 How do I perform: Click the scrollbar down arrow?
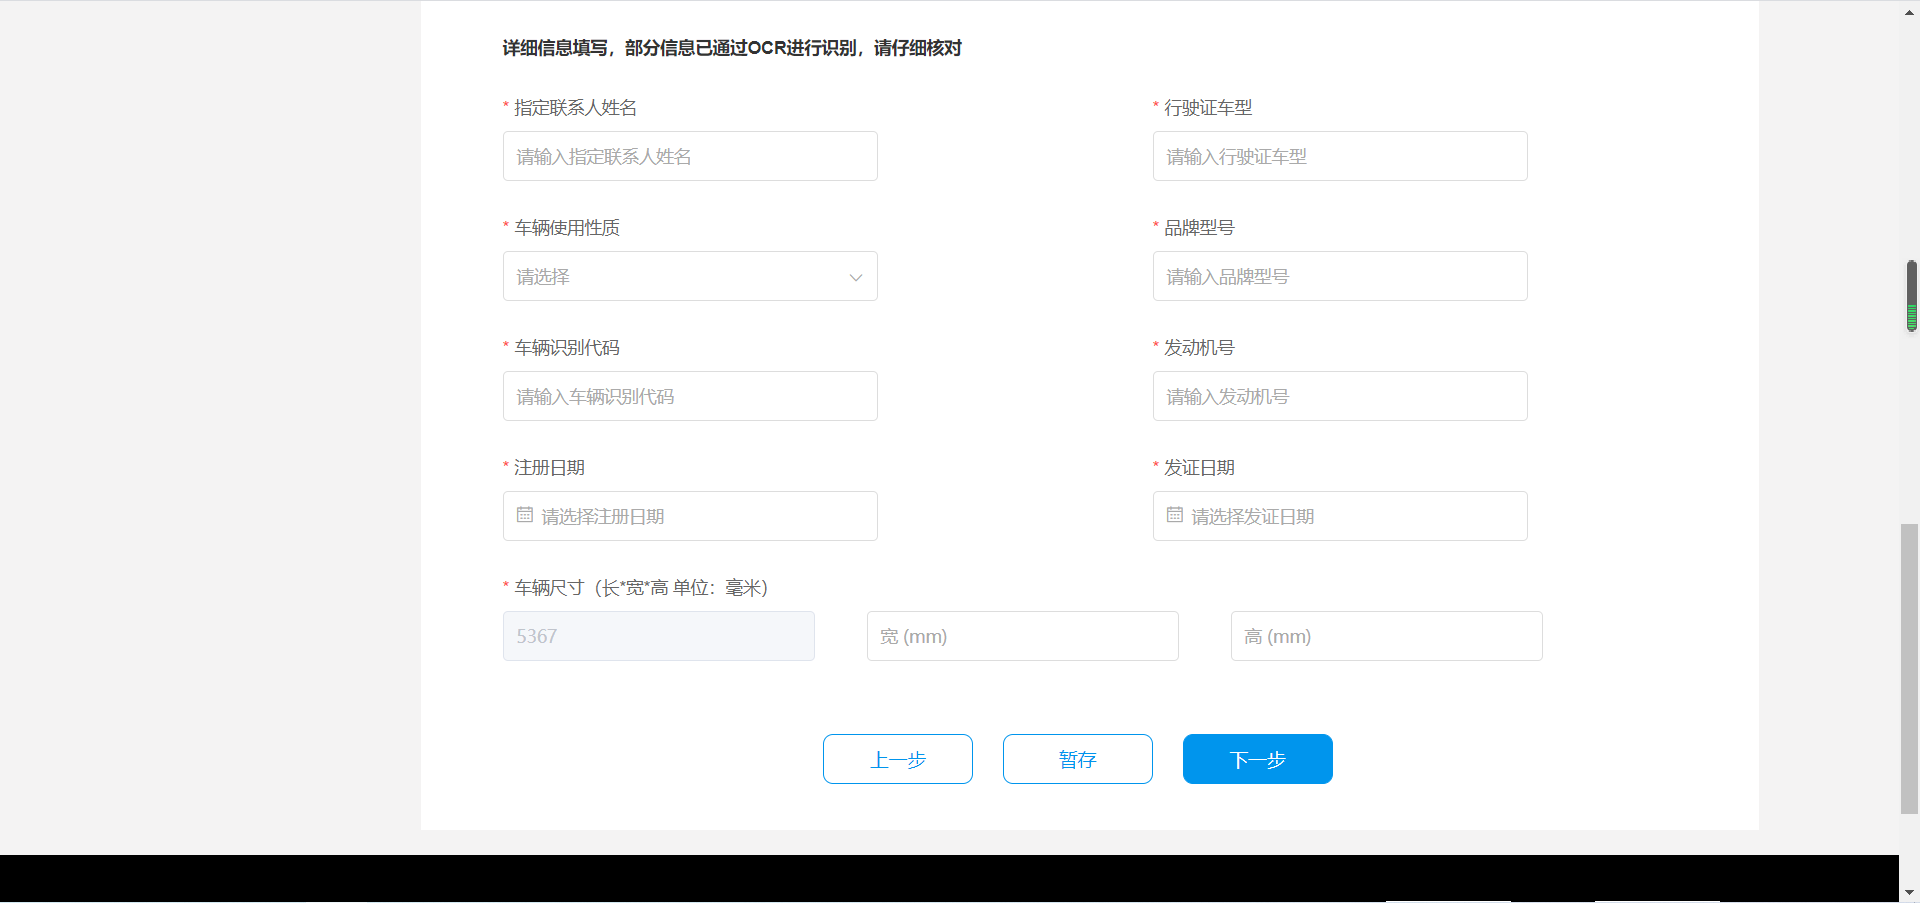click(1909, 891)
